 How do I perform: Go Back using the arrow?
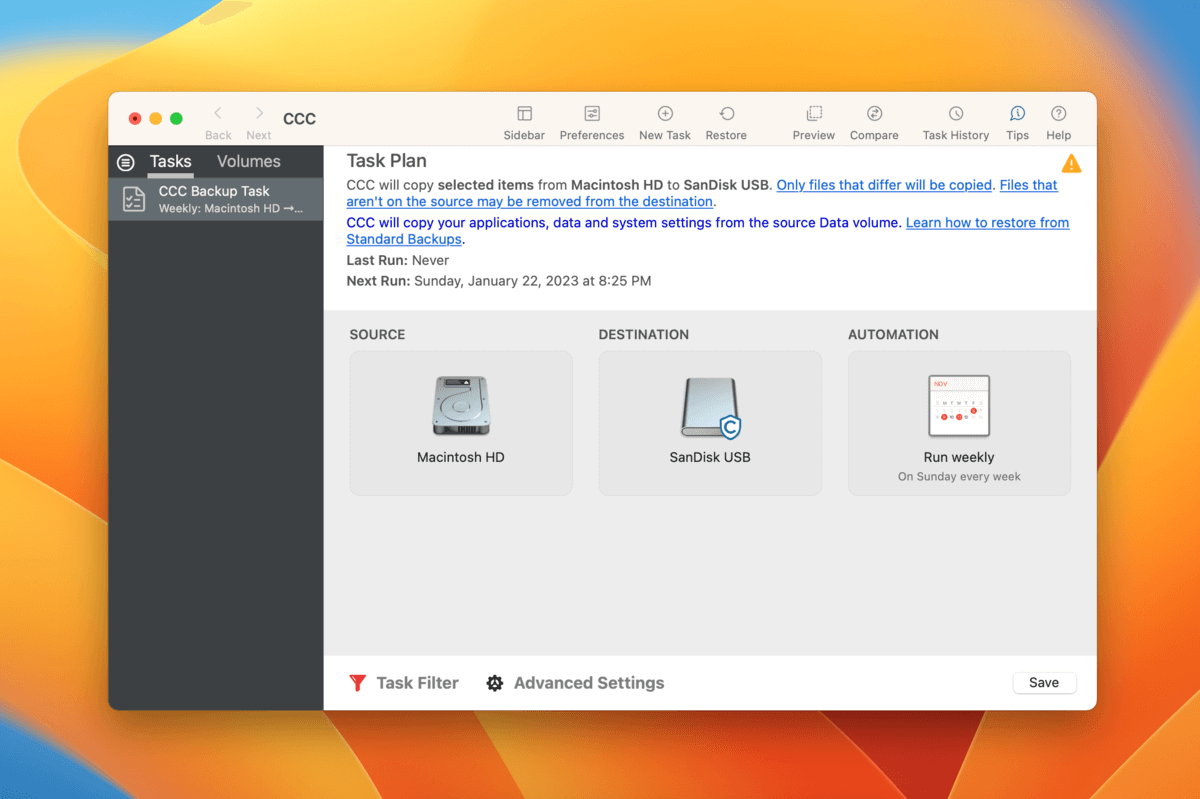(x=218, y=114)
